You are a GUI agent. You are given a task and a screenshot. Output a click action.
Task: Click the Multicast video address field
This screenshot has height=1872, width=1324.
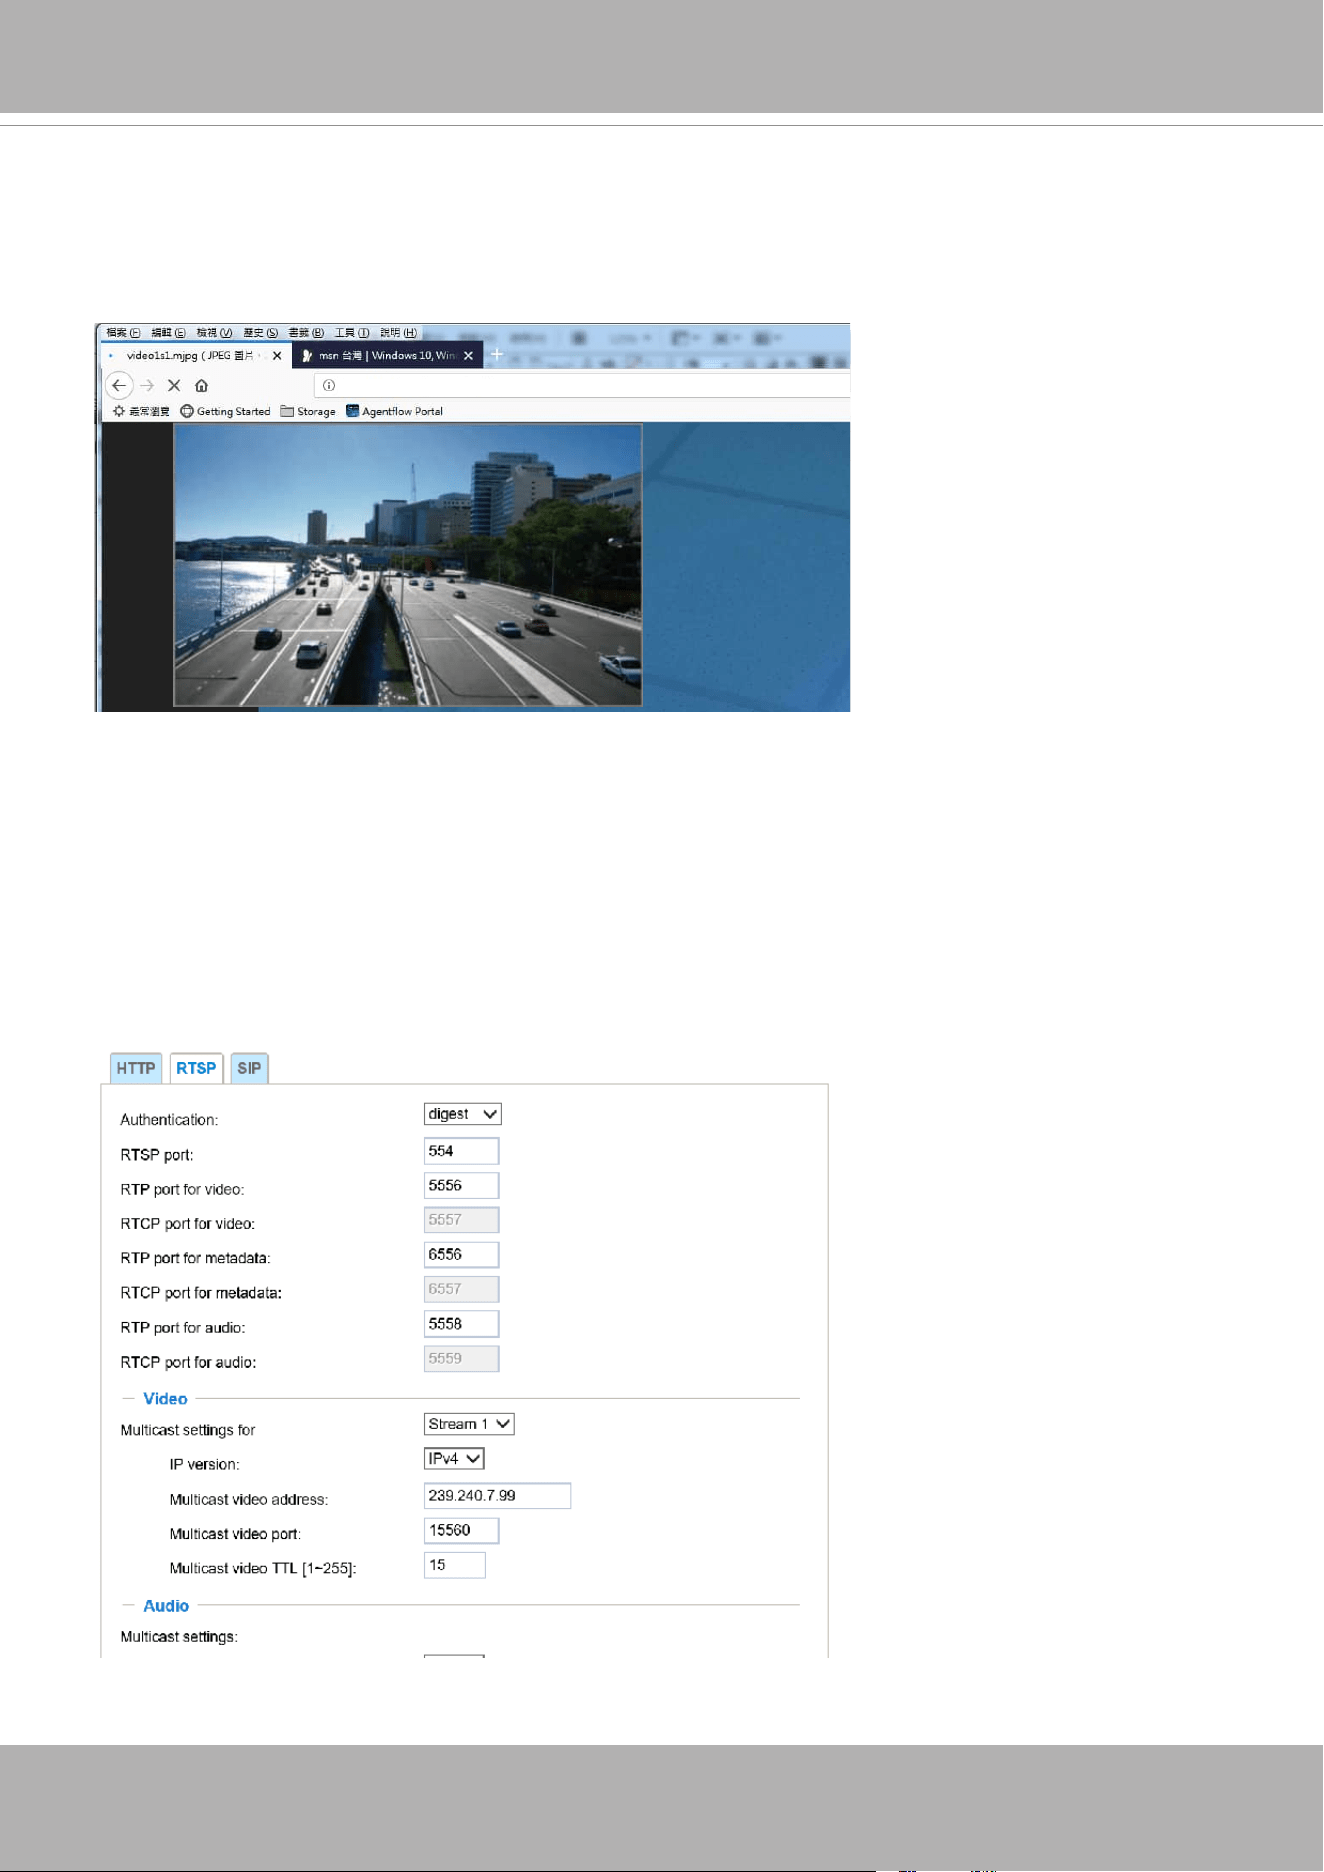click(x=497, y=1496)
